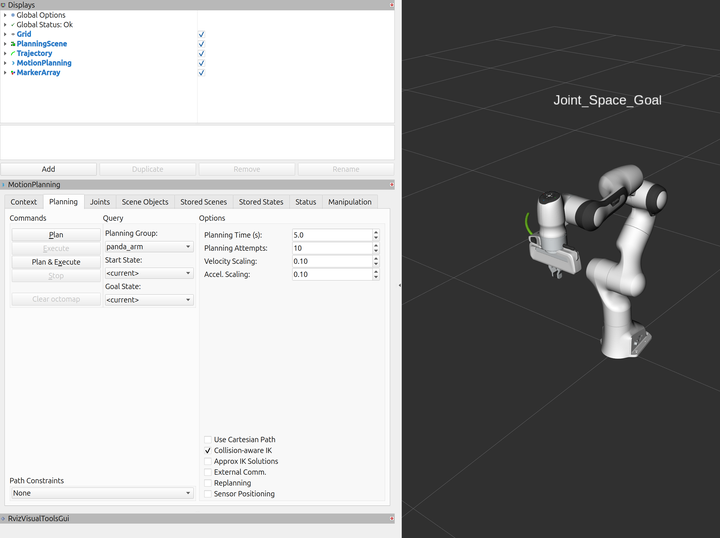This screenshot has height=538, width=720.
Task: Enable External Comm. option
Action: point(208,472)
